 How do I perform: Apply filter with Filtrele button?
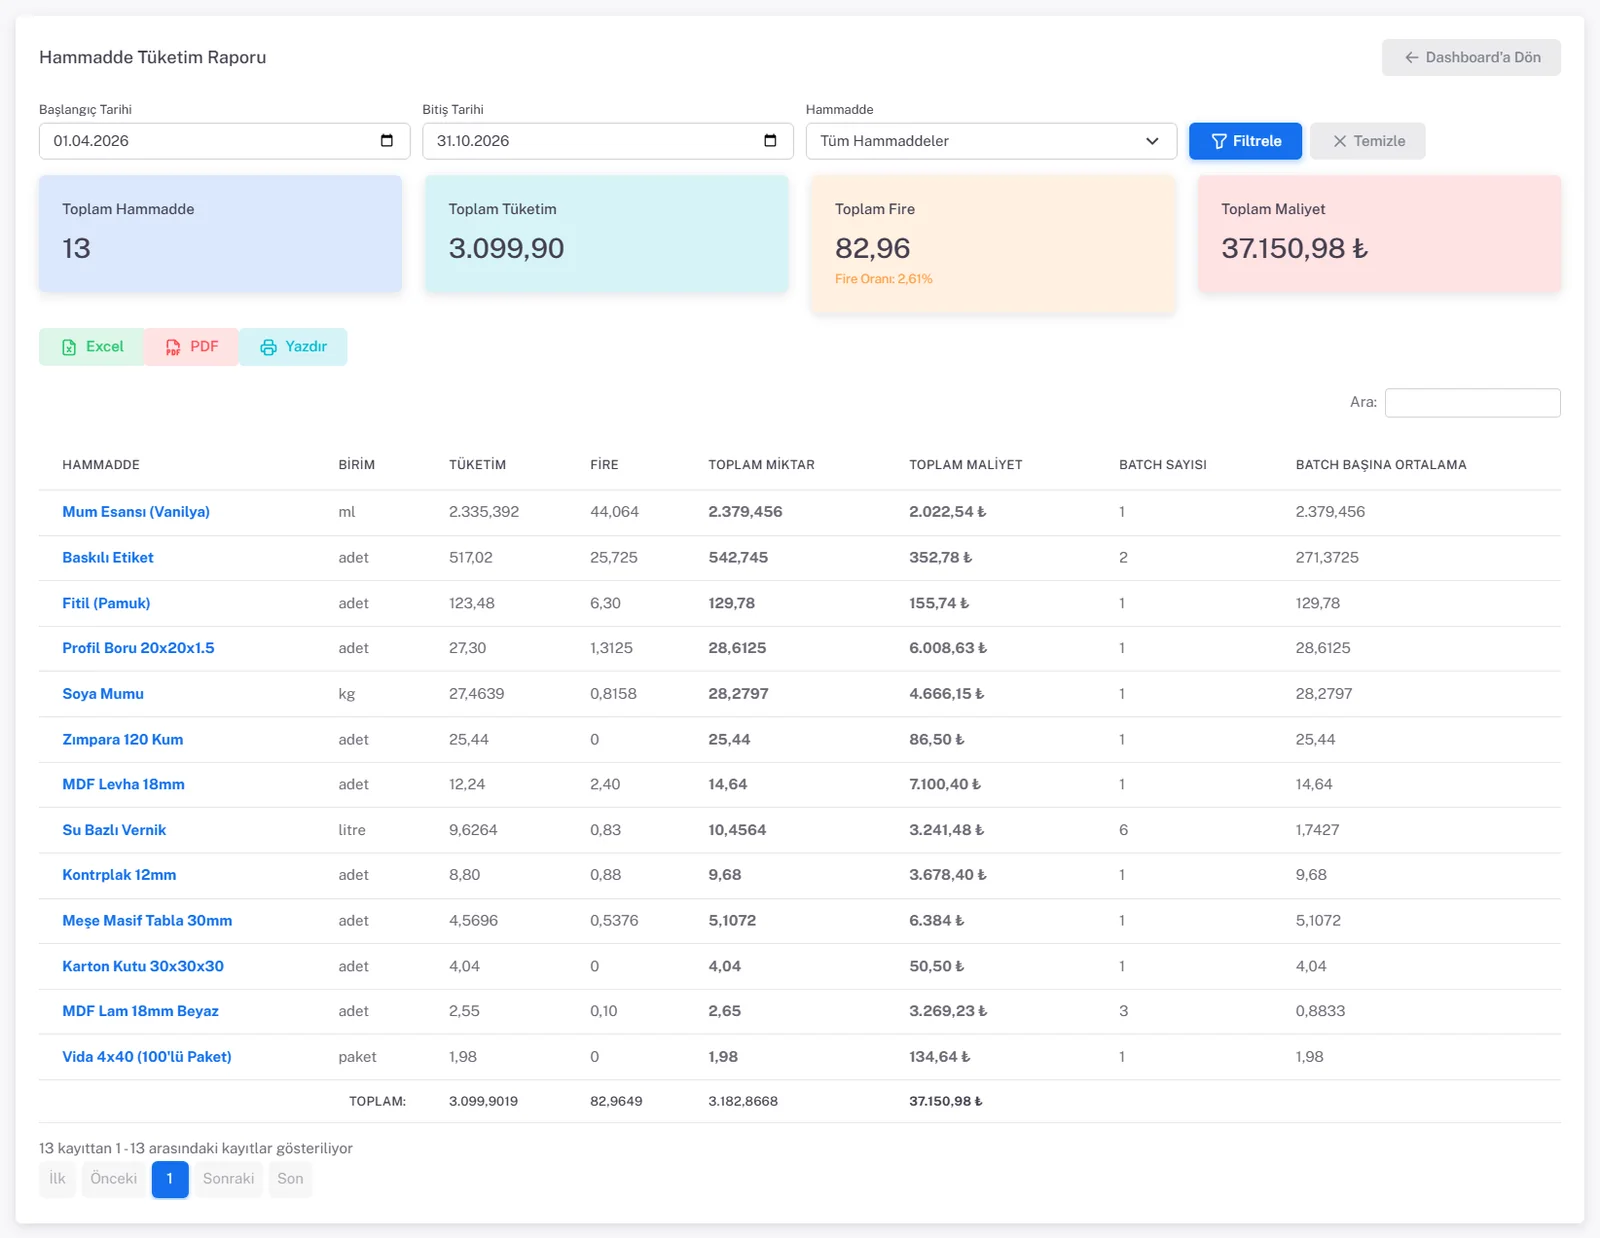(x=1245, y=141)
